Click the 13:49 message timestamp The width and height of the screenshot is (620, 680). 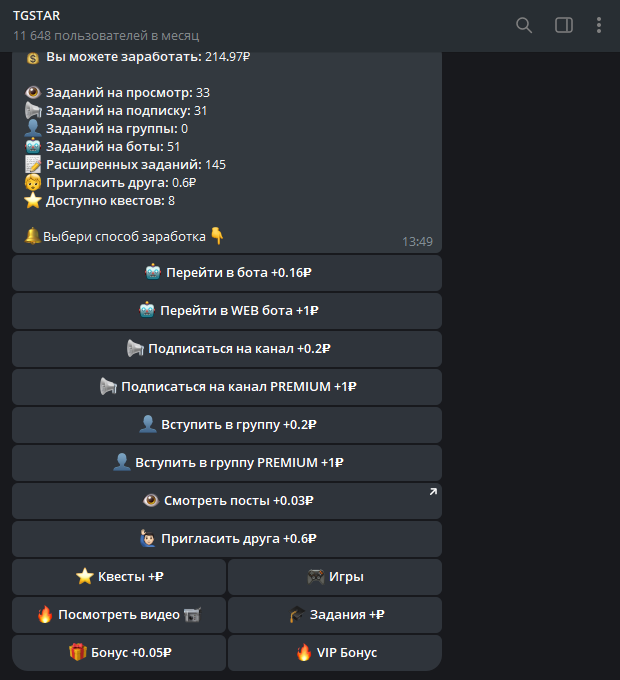click(x=417, y=241)
